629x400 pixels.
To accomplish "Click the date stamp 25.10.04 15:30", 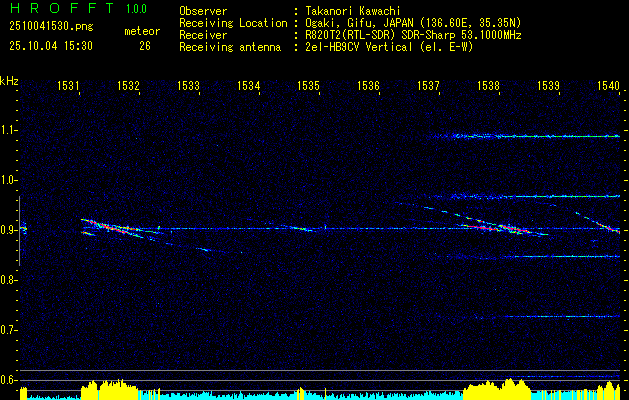I will tap(51, 46).
